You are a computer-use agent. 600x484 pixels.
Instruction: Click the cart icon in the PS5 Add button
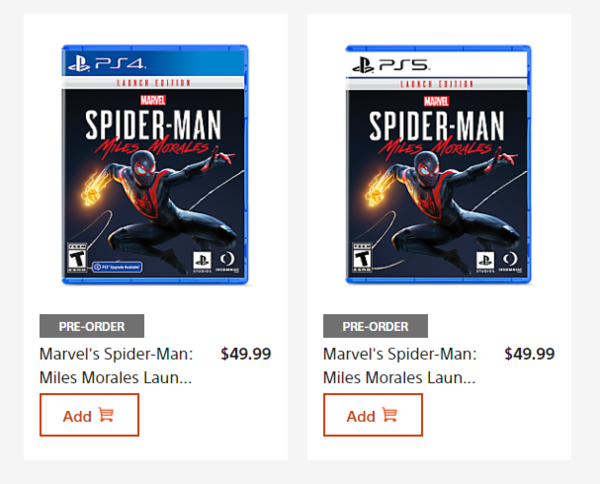pyautogui.click(x=390, y=415)
